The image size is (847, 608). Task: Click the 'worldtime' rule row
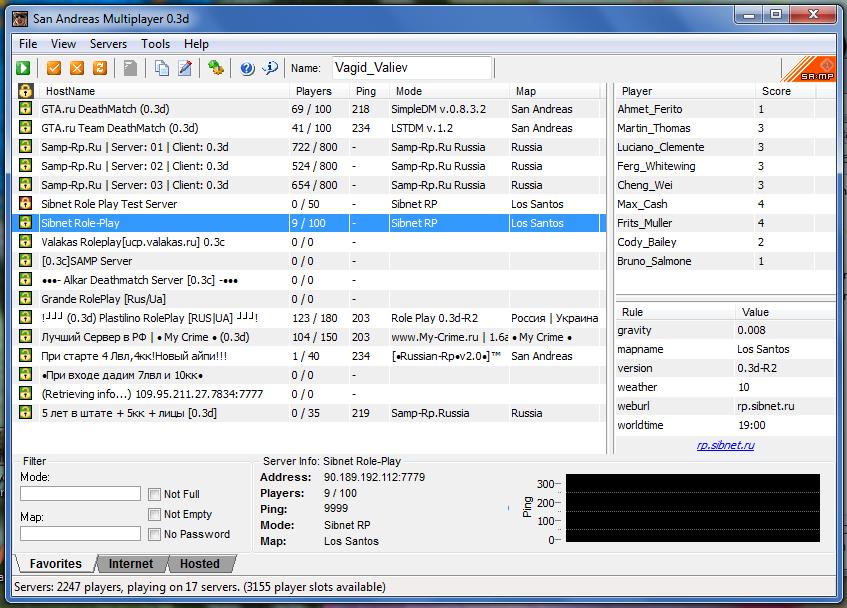pos(725,425)
